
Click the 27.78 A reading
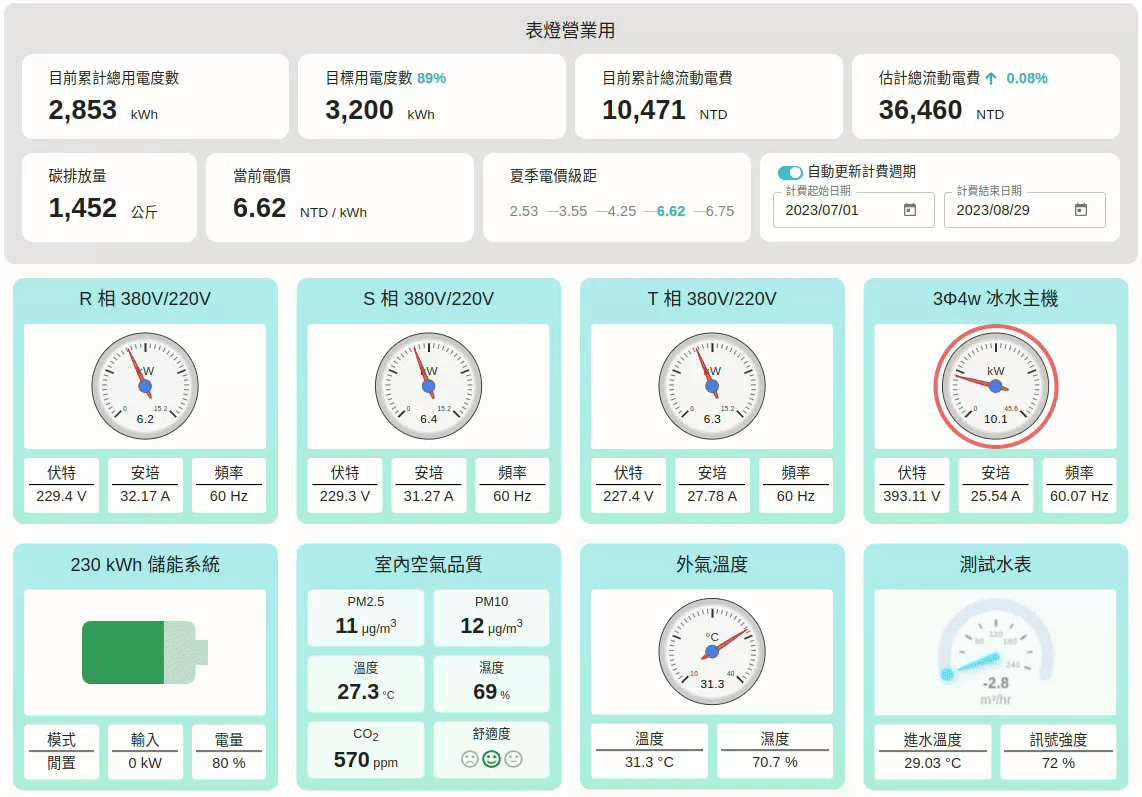[x=712, y=496]
